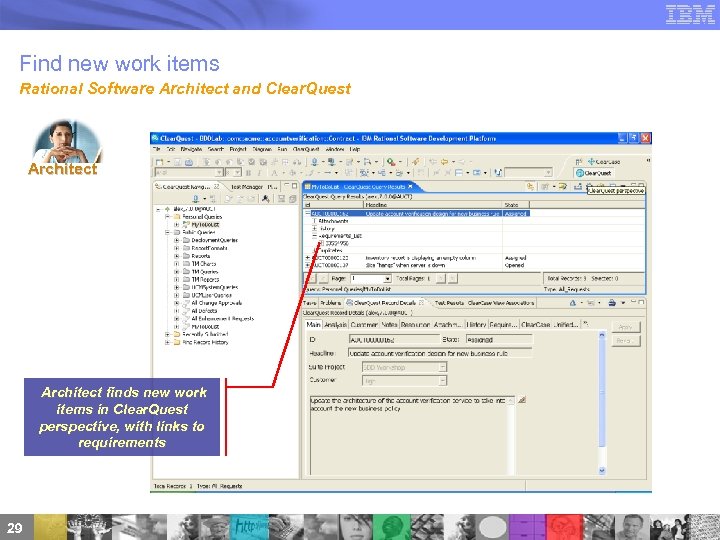The width and height of the screenshot is (720, 540).
Task: Open the Window menu
Action: coord(335,149)
